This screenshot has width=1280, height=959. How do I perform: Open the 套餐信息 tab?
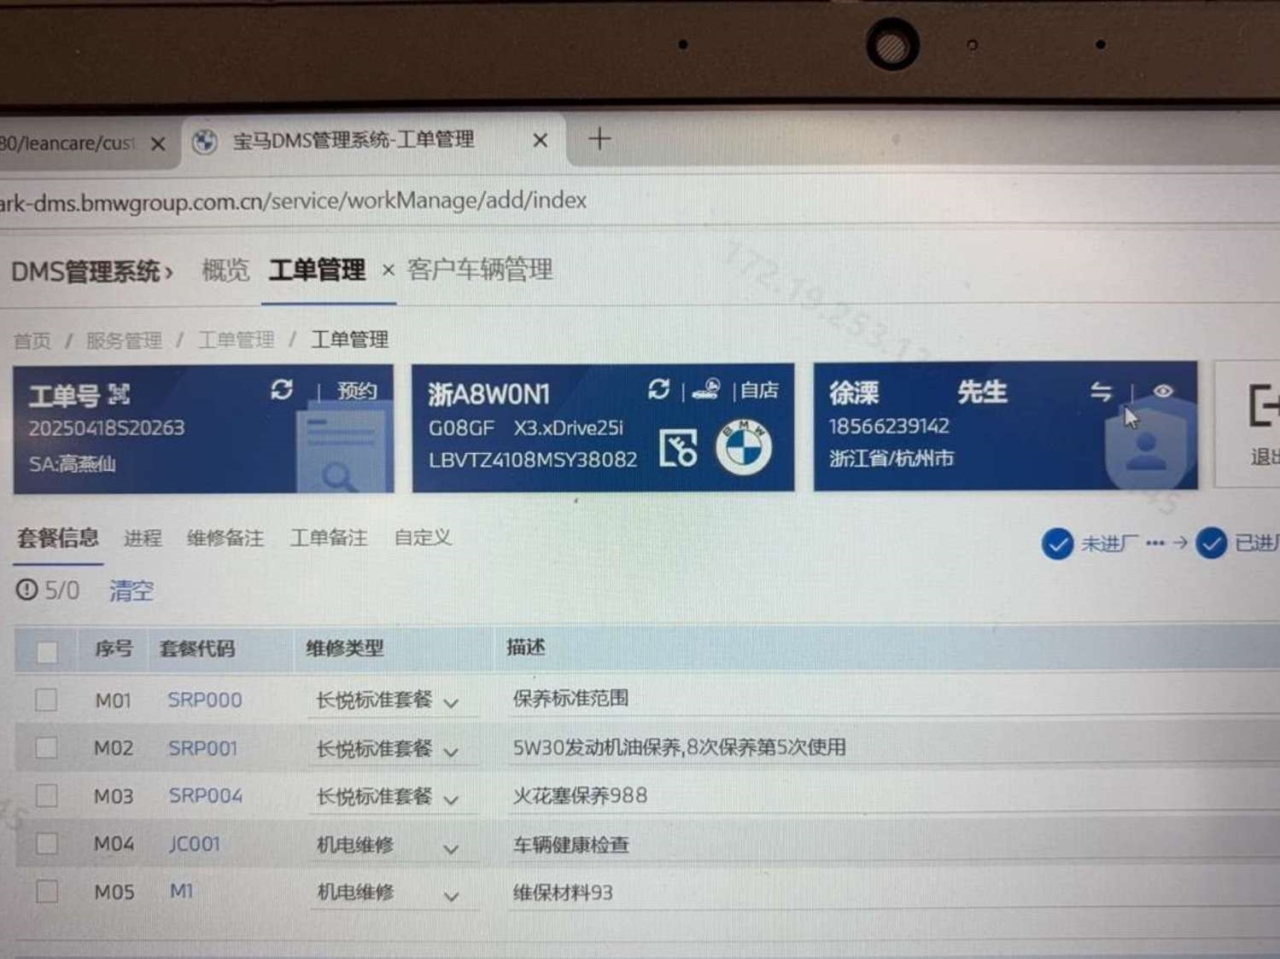click(x=58, y=538)
